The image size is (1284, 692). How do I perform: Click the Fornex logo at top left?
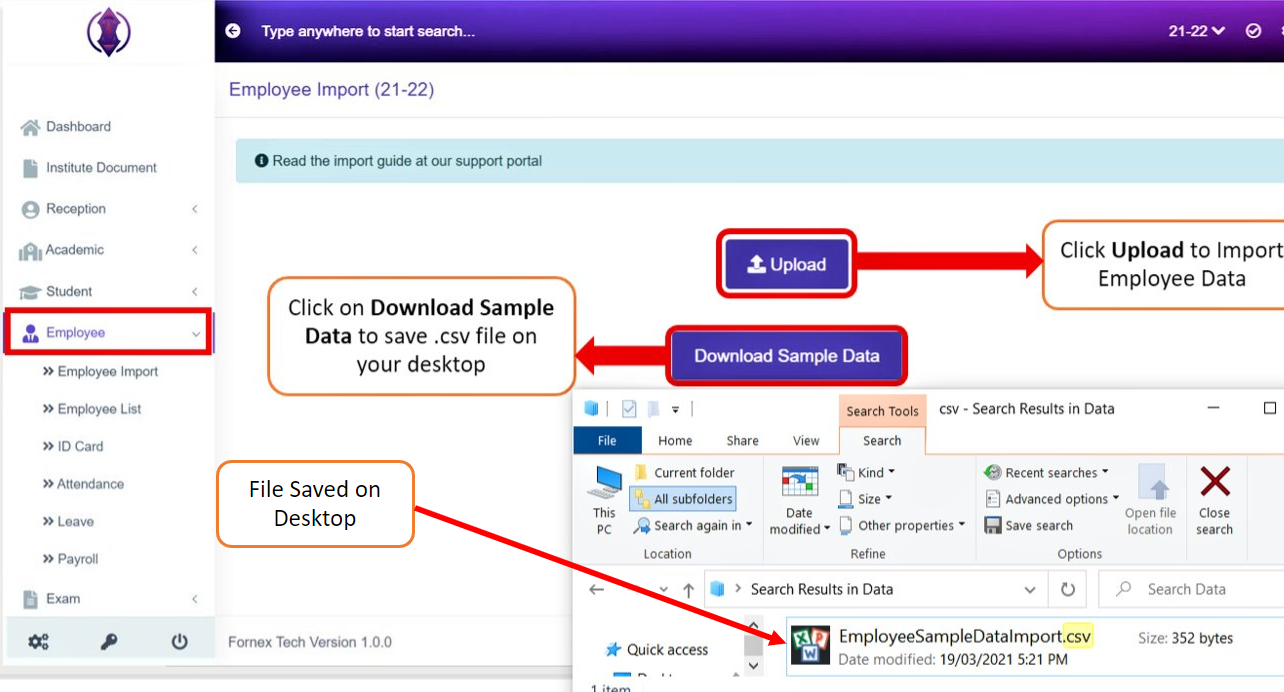(x=109, y=32)
